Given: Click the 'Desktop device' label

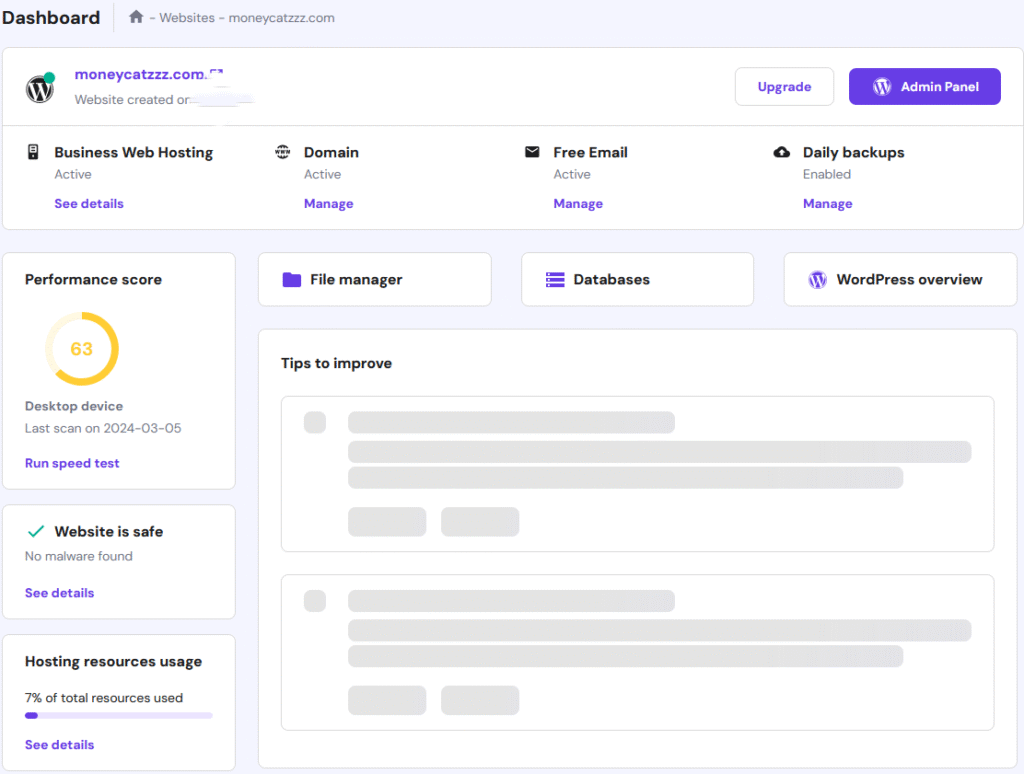Looking at the screenshot, I should [74, 406].
